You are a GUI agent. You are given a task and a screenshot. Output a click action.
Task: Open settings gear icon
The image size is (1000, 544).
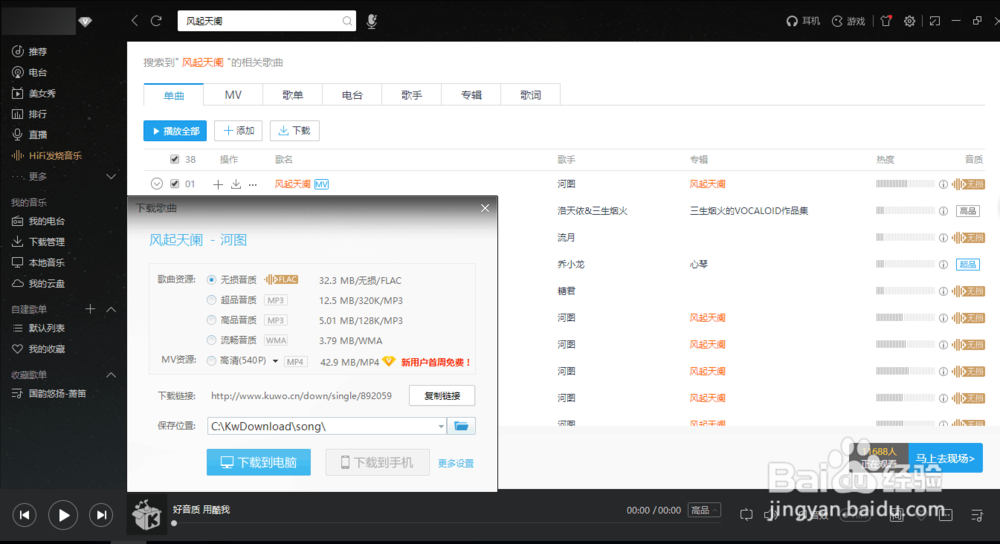click(x=909, y=21)
